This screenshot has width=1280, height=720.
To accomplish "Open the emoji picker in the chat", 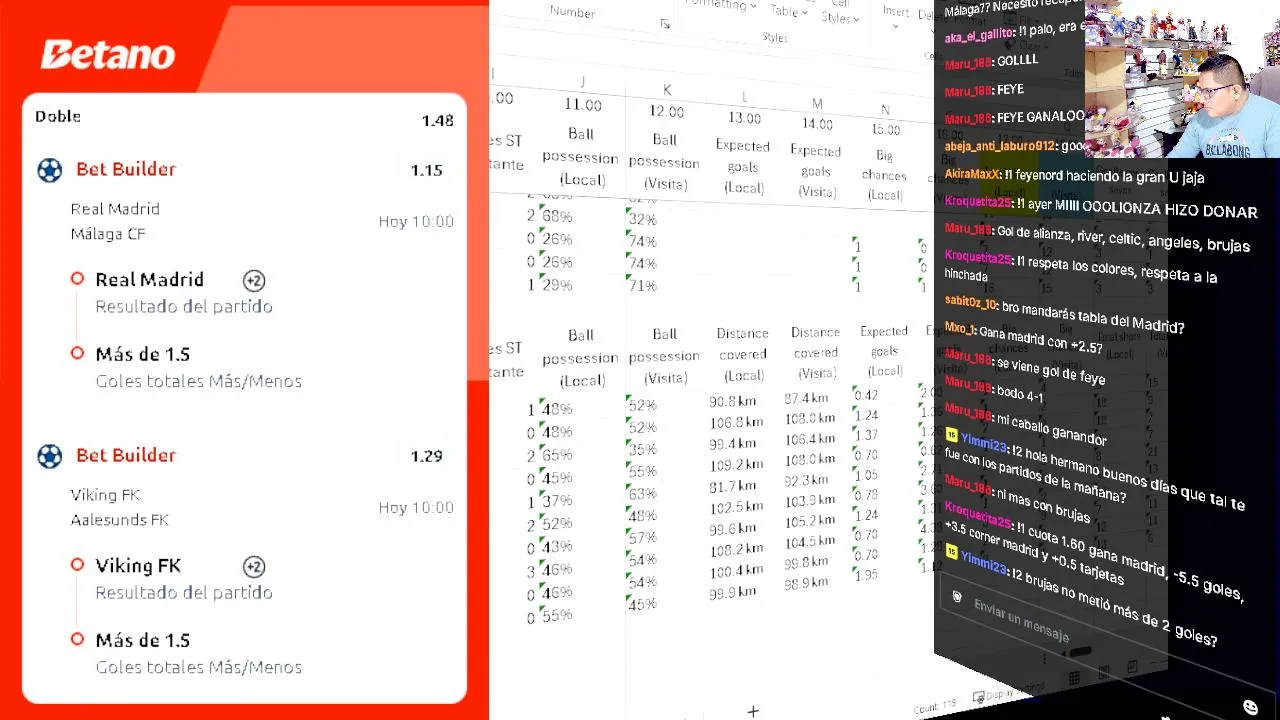I will pyautogui.click(x=1250, y=707).
